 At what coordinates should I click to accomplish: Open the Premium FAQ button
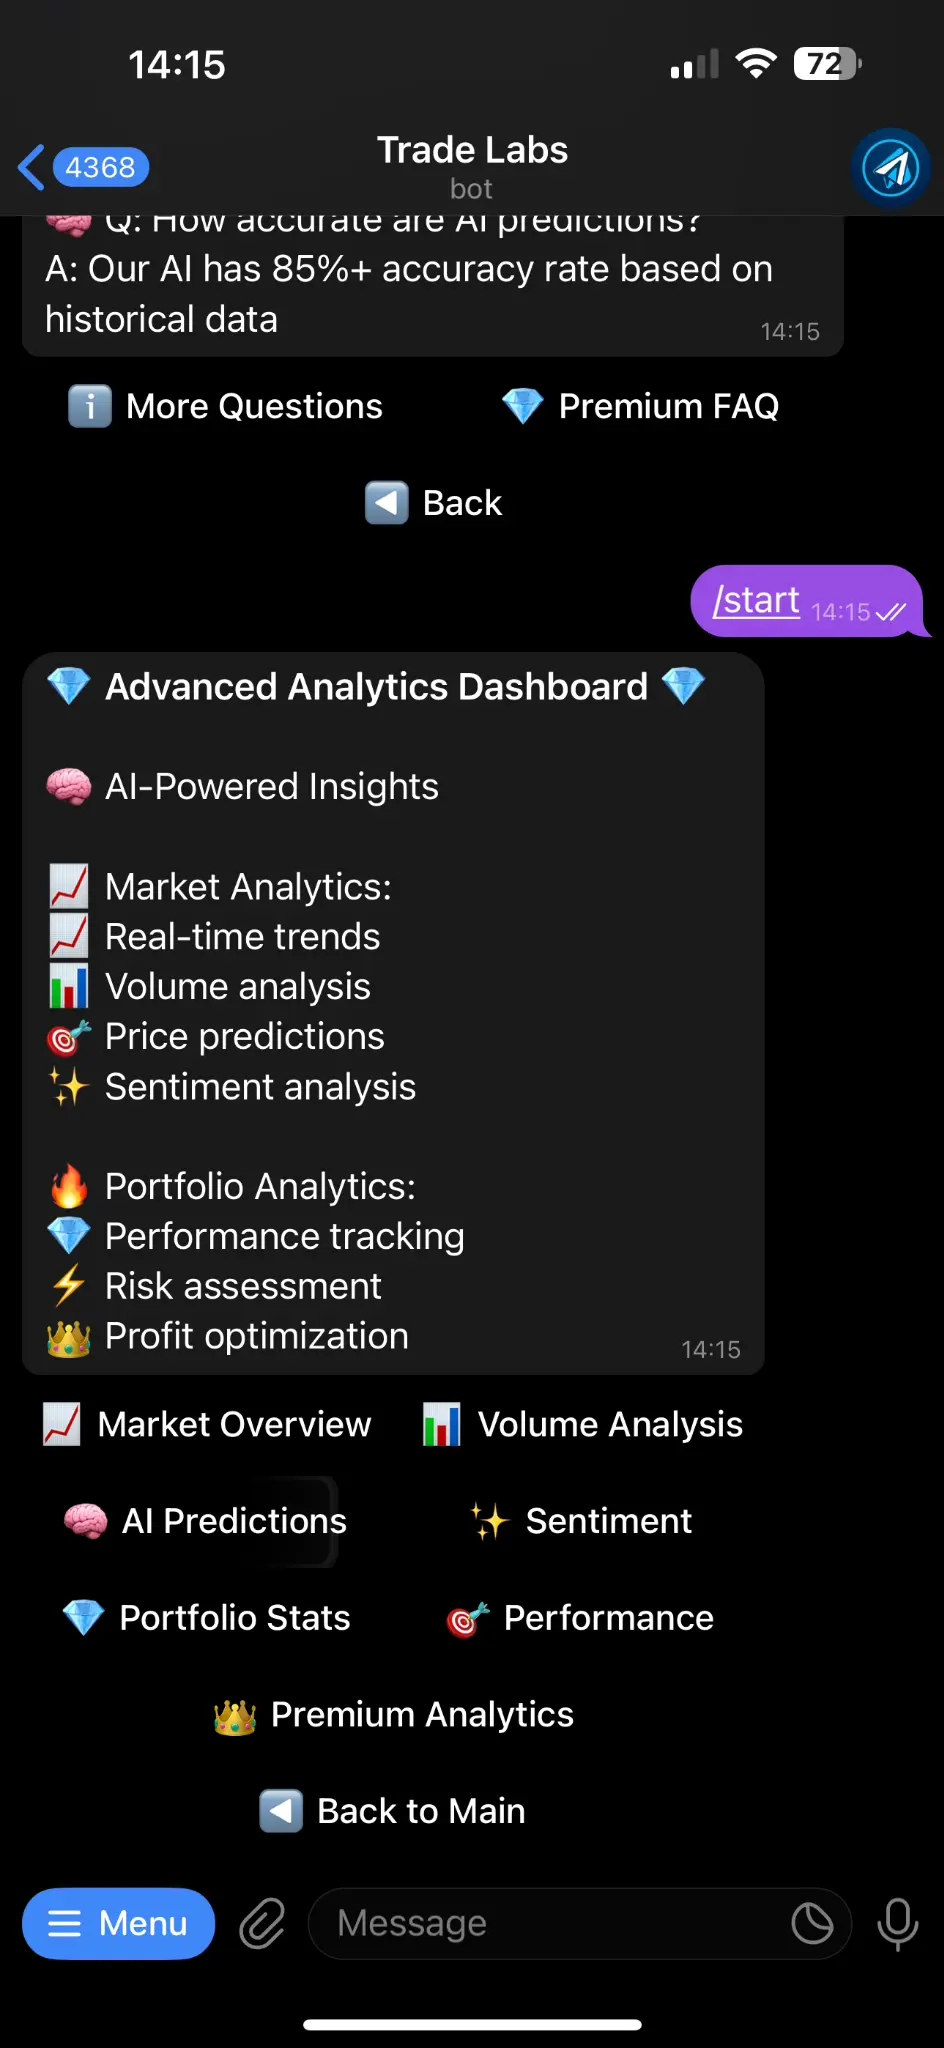[x=641, y=407]
